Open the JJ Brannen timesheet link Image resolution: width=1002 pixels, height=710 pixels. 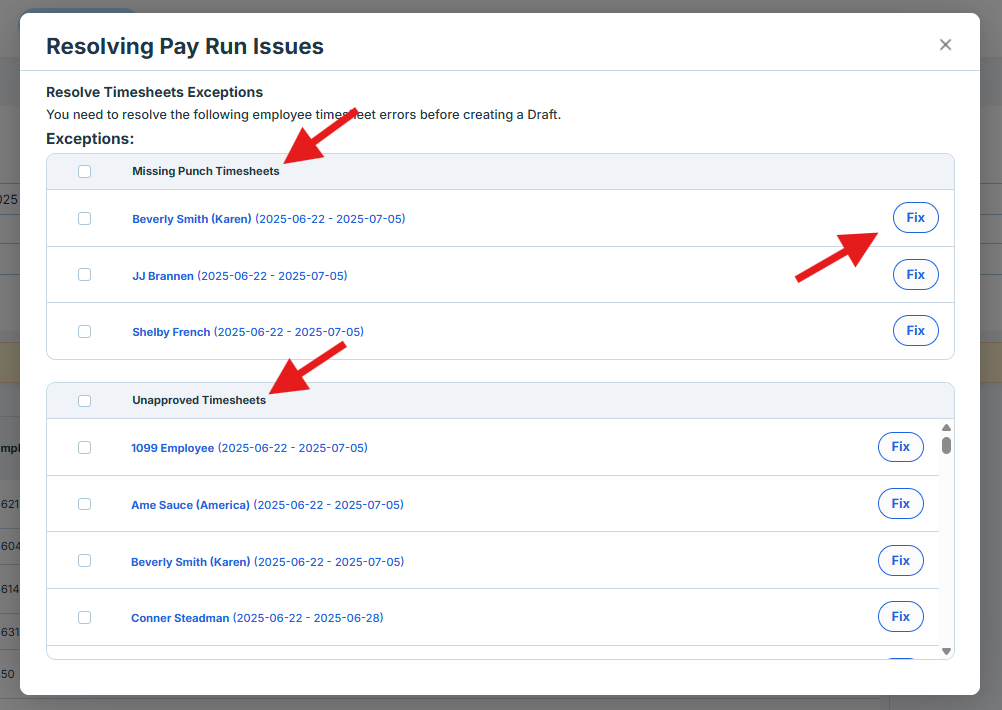click(x=163, y=276)
